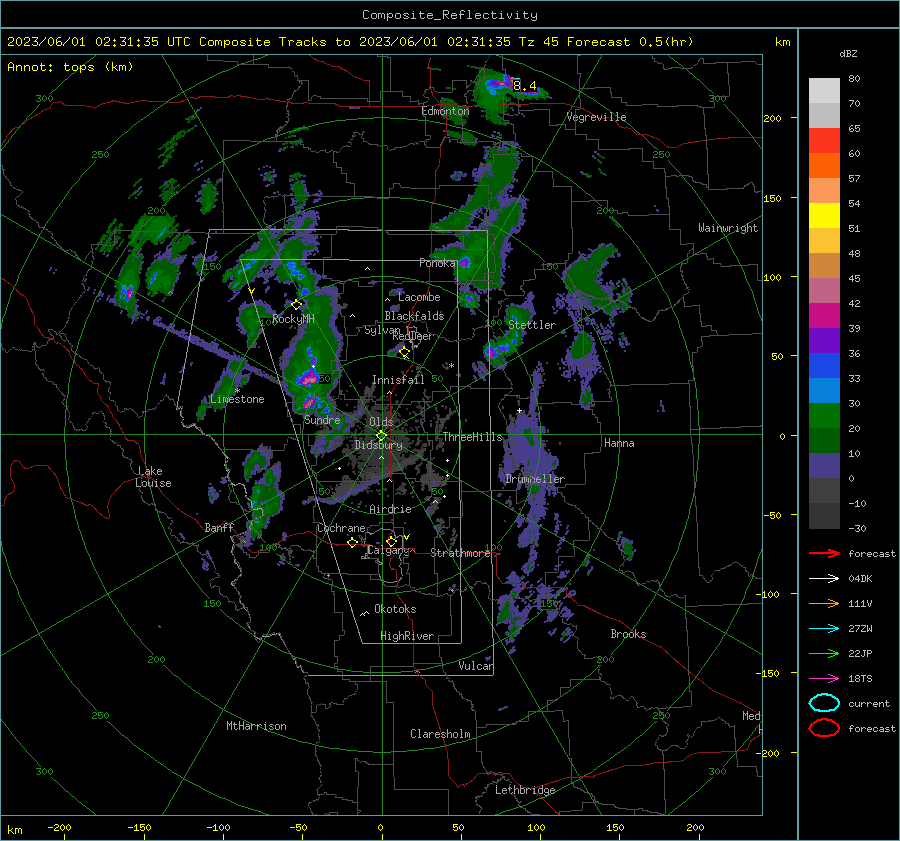Click the yellow diamond marker below RedDeer
The image size is (900, 841).
(x=405, y=351)
